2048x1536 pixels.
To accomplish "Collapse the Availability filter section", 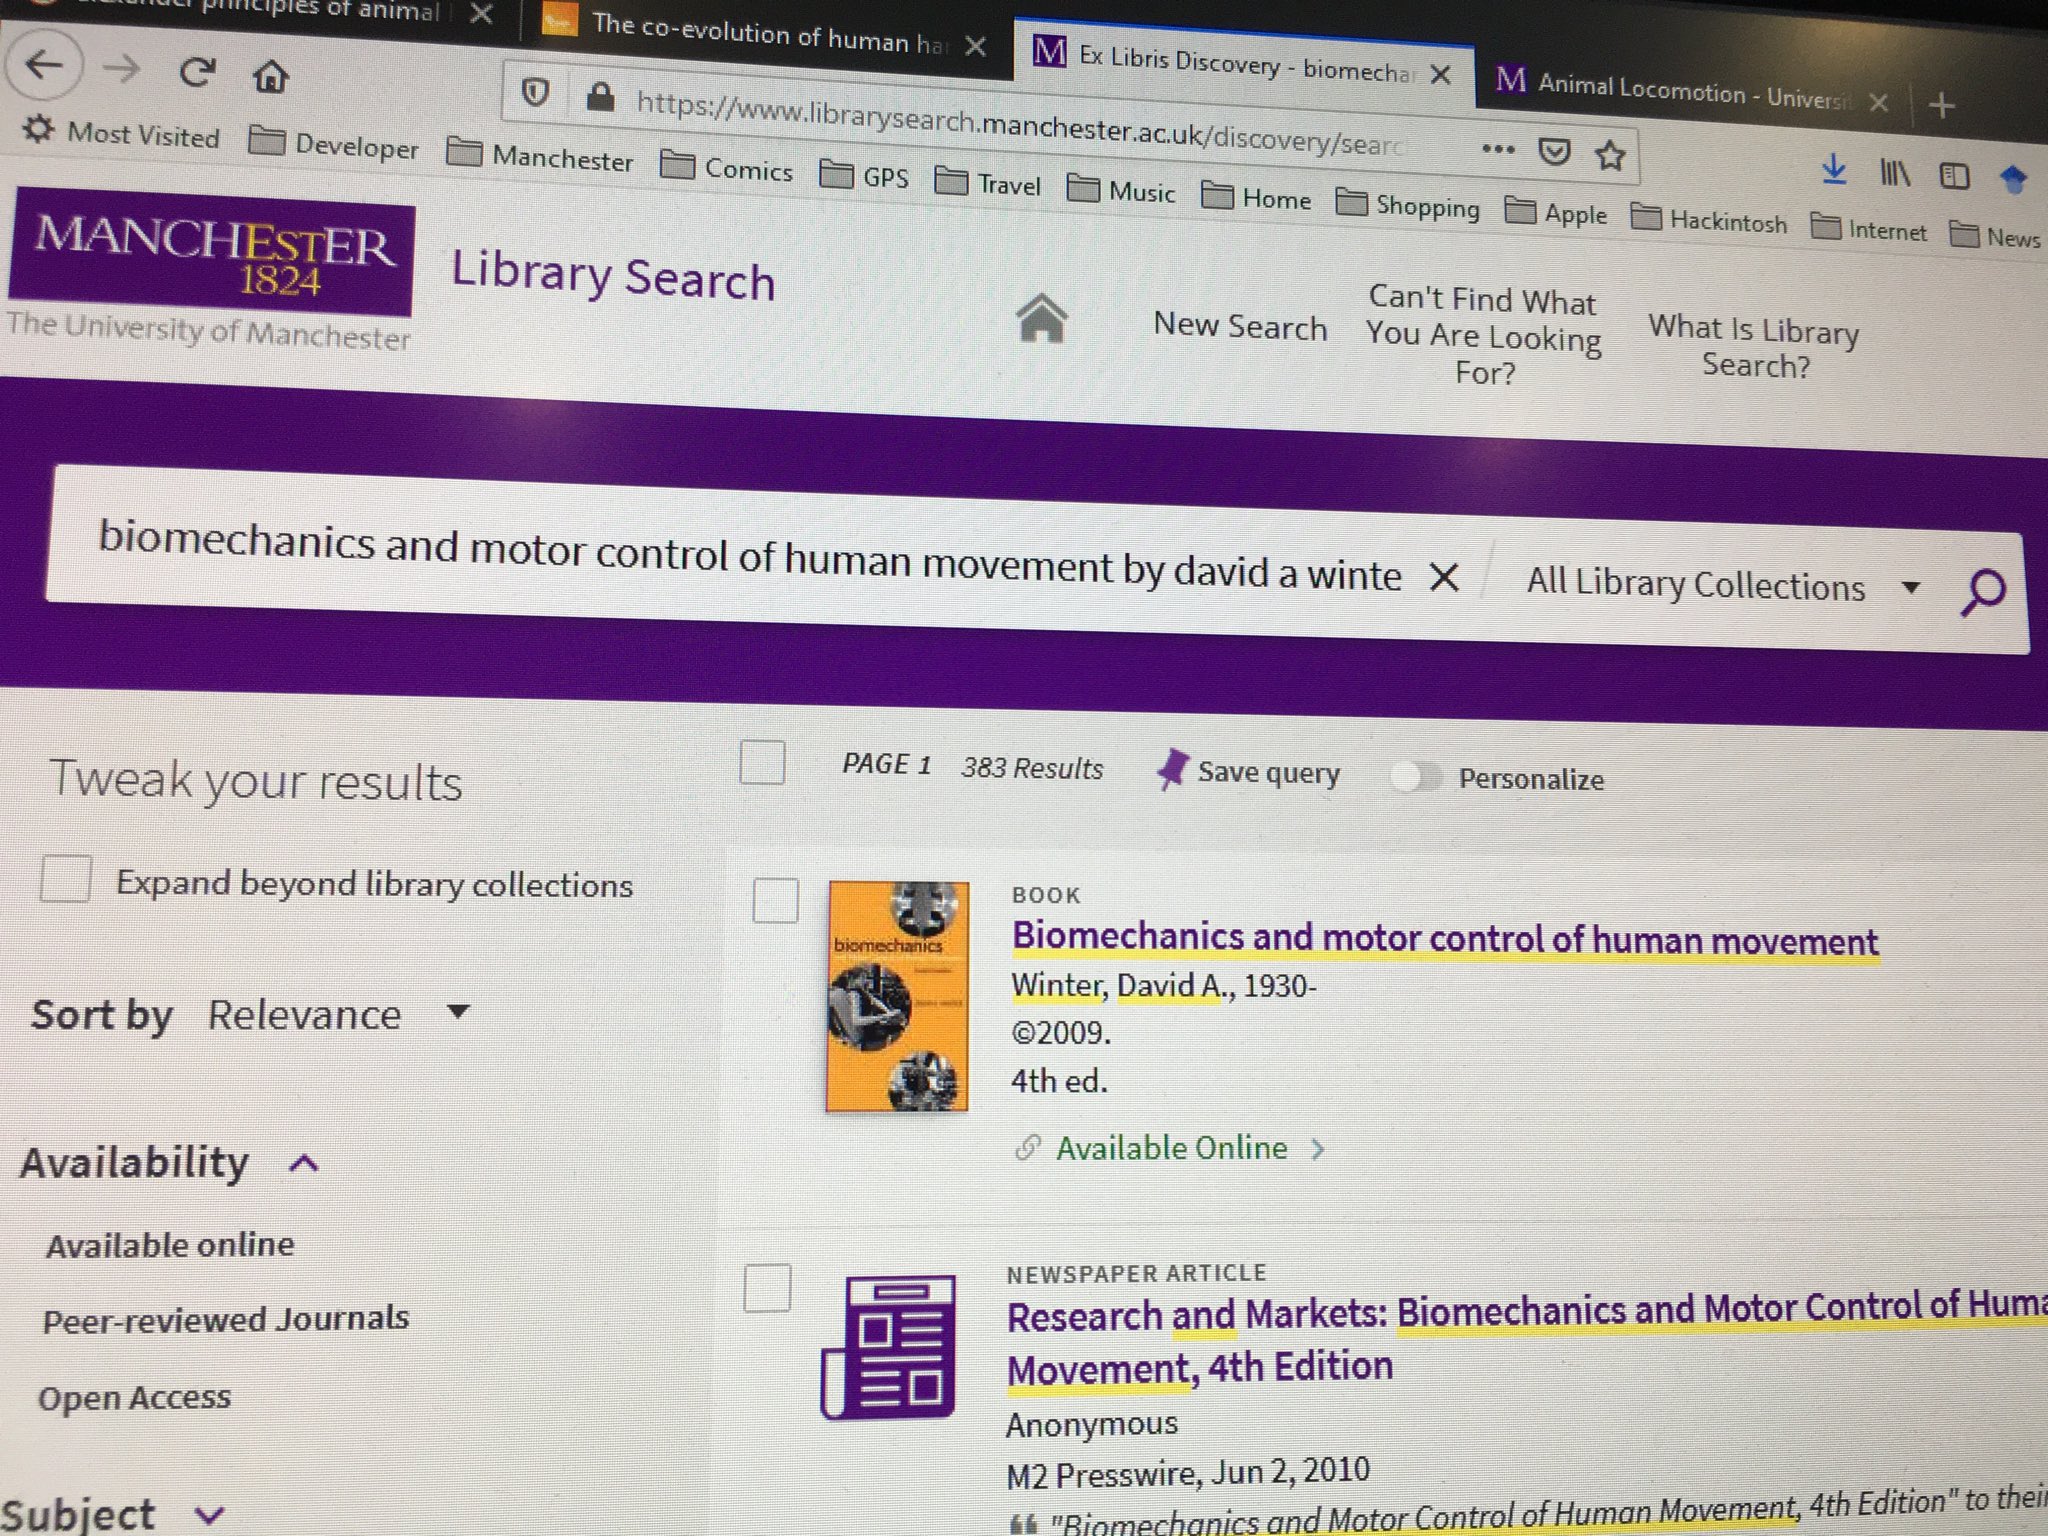I will pos(304,1163).
